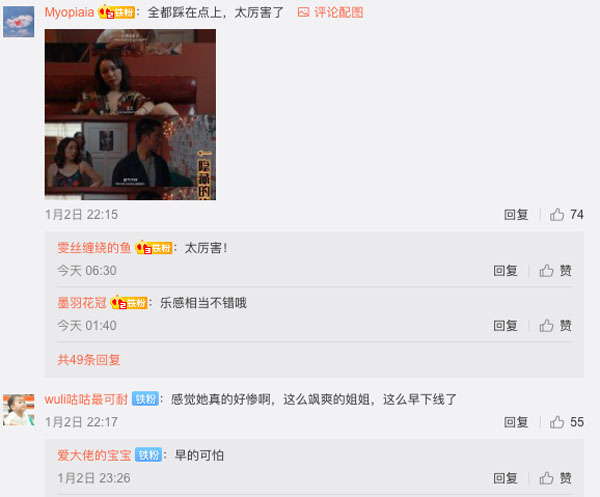The image size is (600, 497).
Task: Like Myopiaia's comment with 74 likes
Action: point(566,215)
